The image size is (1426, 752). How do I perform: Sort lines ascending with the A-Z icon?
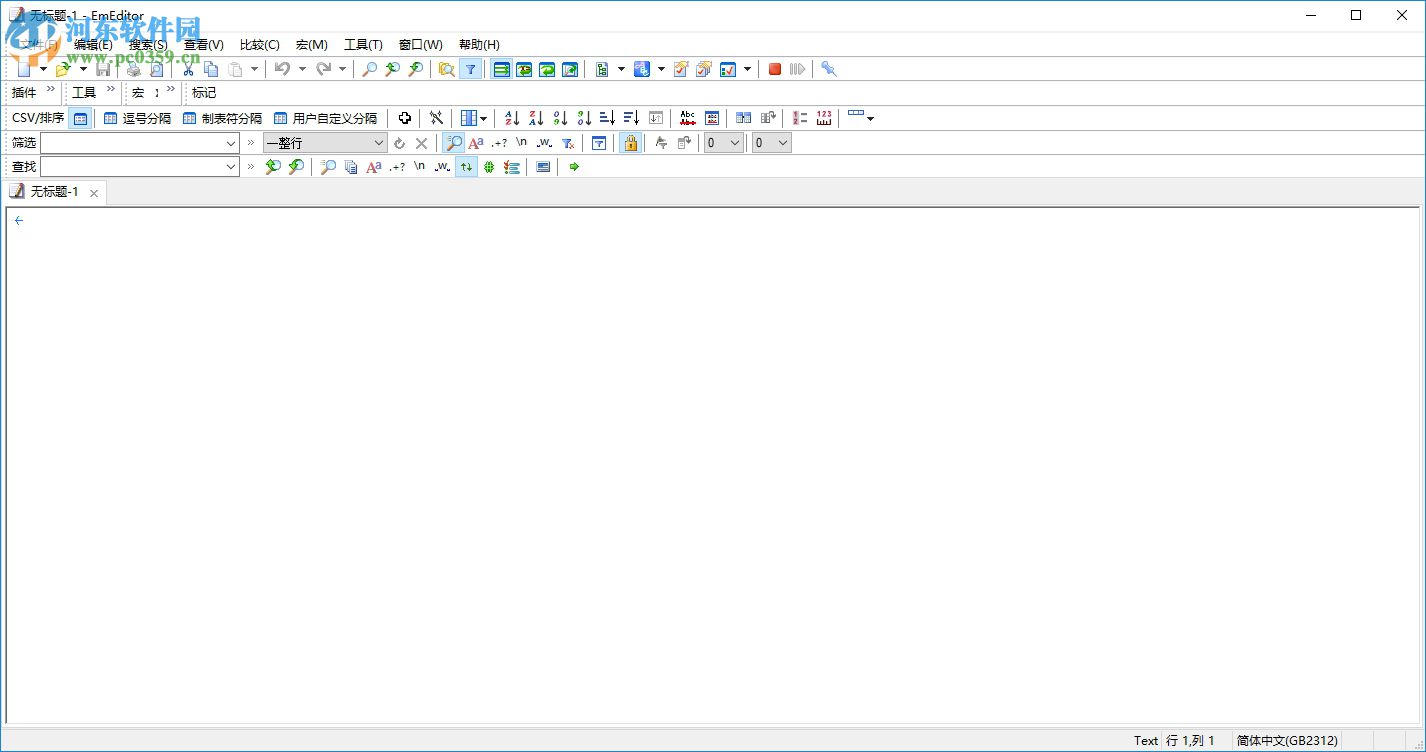(x=510, y=117)
